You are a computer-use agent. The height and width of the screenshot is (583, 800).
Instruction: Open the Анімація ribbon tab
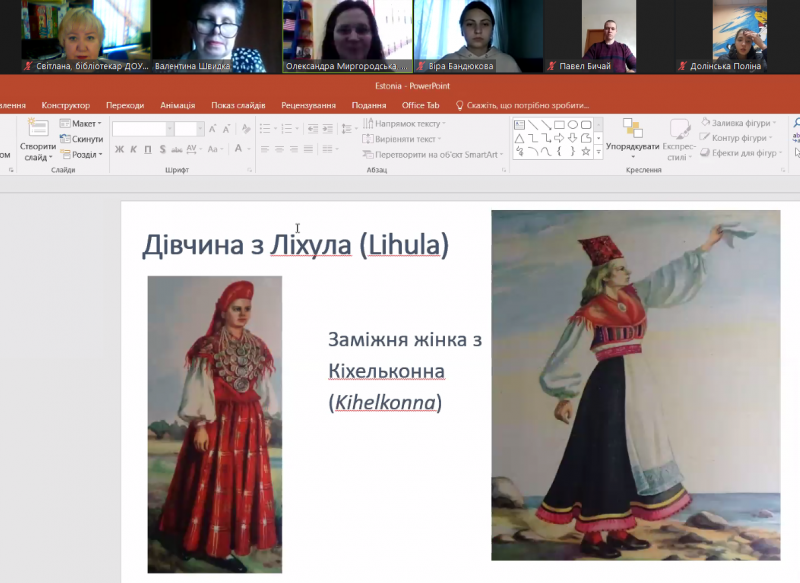178,105
